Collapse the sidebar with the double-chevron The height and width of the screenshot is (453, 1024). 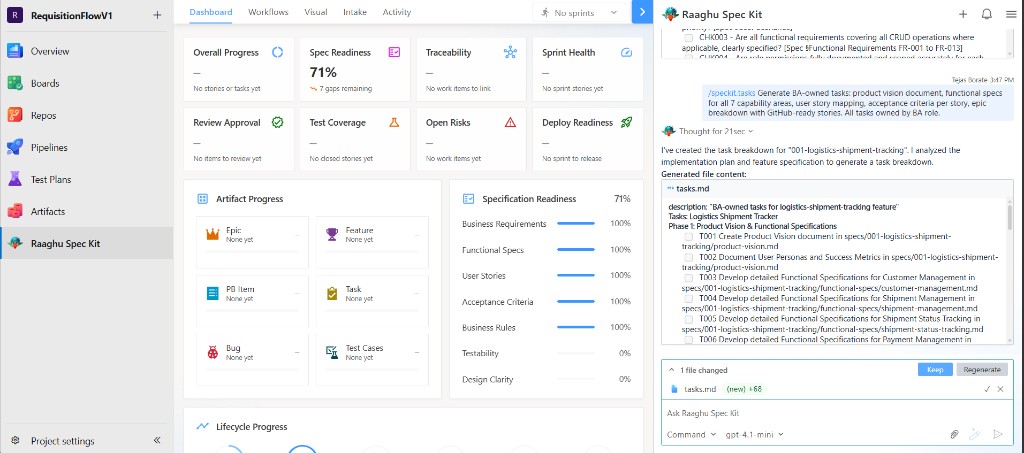coord(157,441)
